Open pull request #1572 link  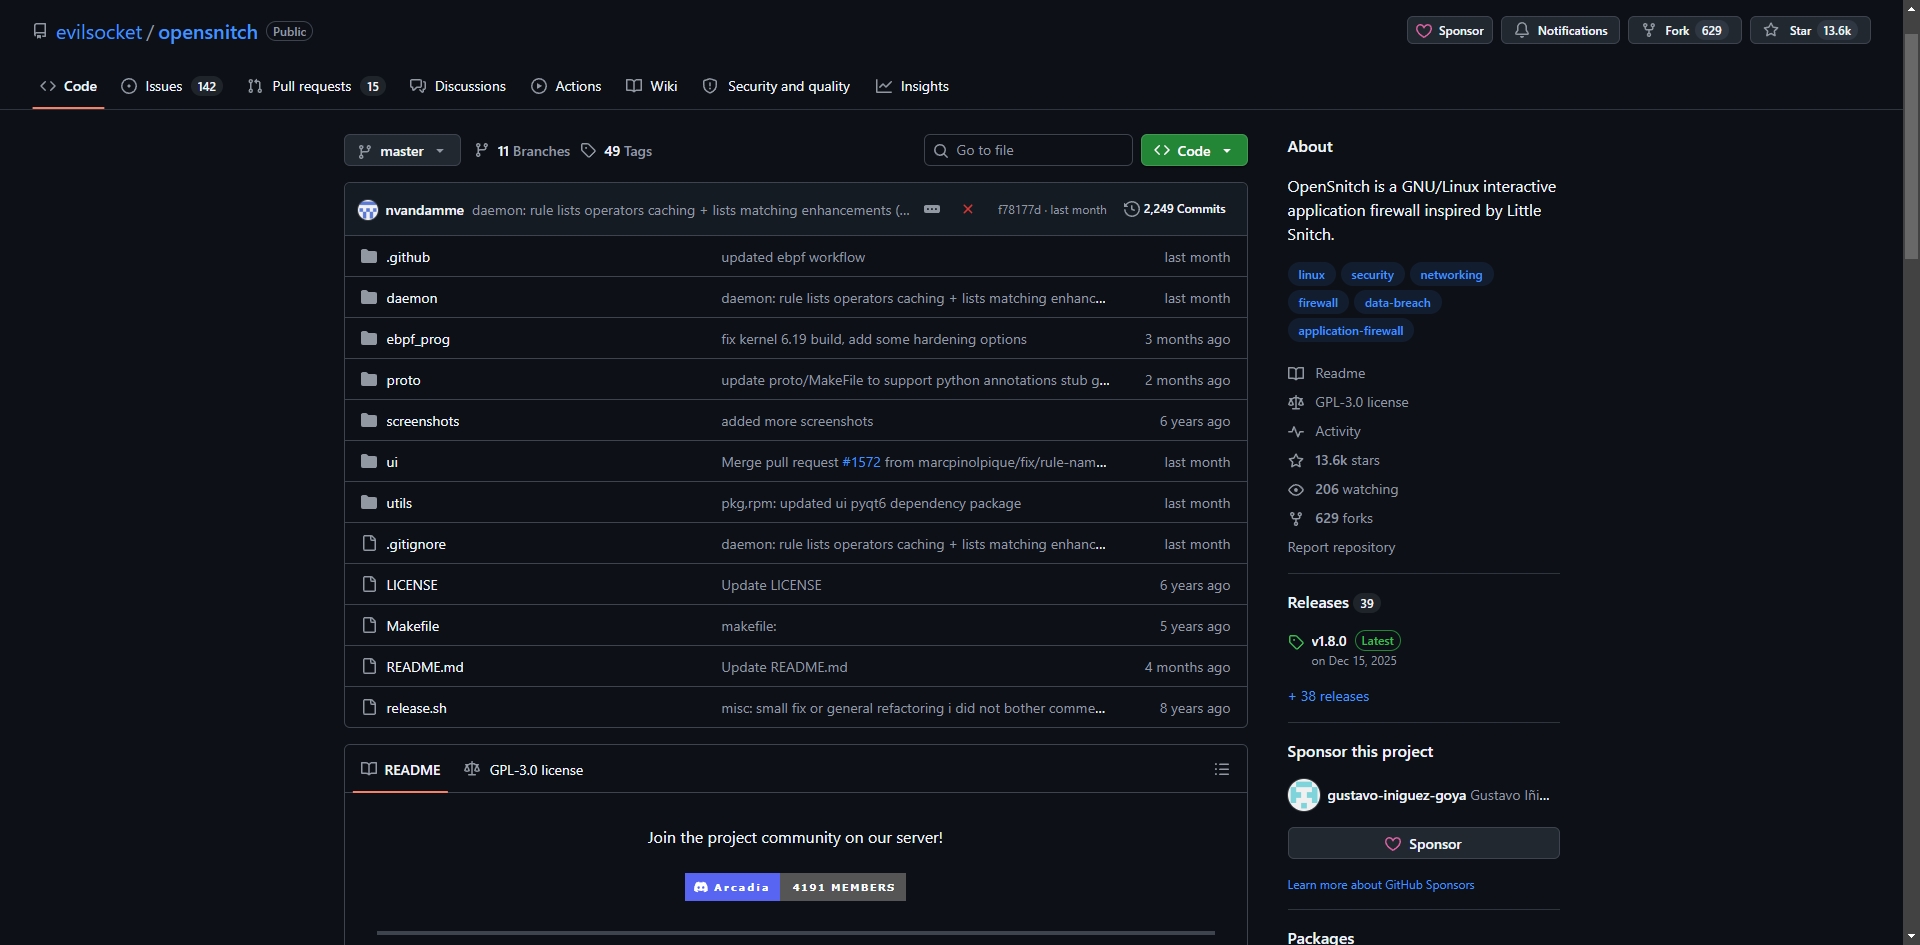pyautogui.click(x=861, y=462)
